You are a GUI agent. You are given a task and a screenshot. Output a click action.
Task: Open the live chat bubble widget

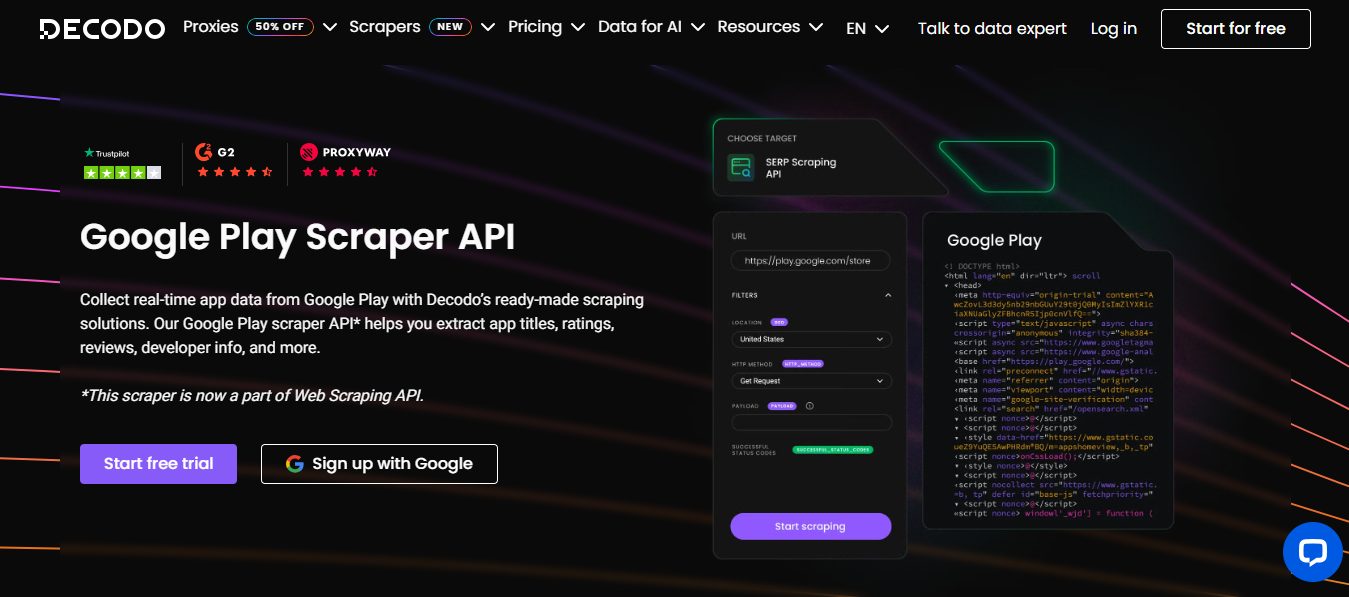[x=1312, y=551]
